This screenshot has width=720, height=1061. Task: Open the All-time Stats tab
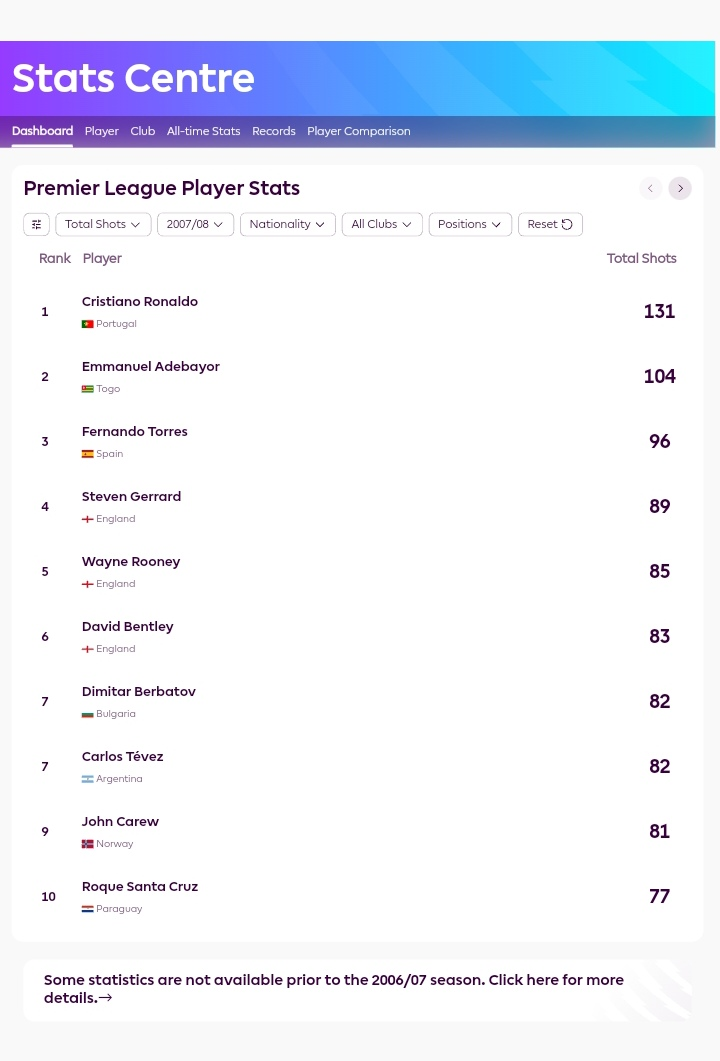[x=204, y=131]
